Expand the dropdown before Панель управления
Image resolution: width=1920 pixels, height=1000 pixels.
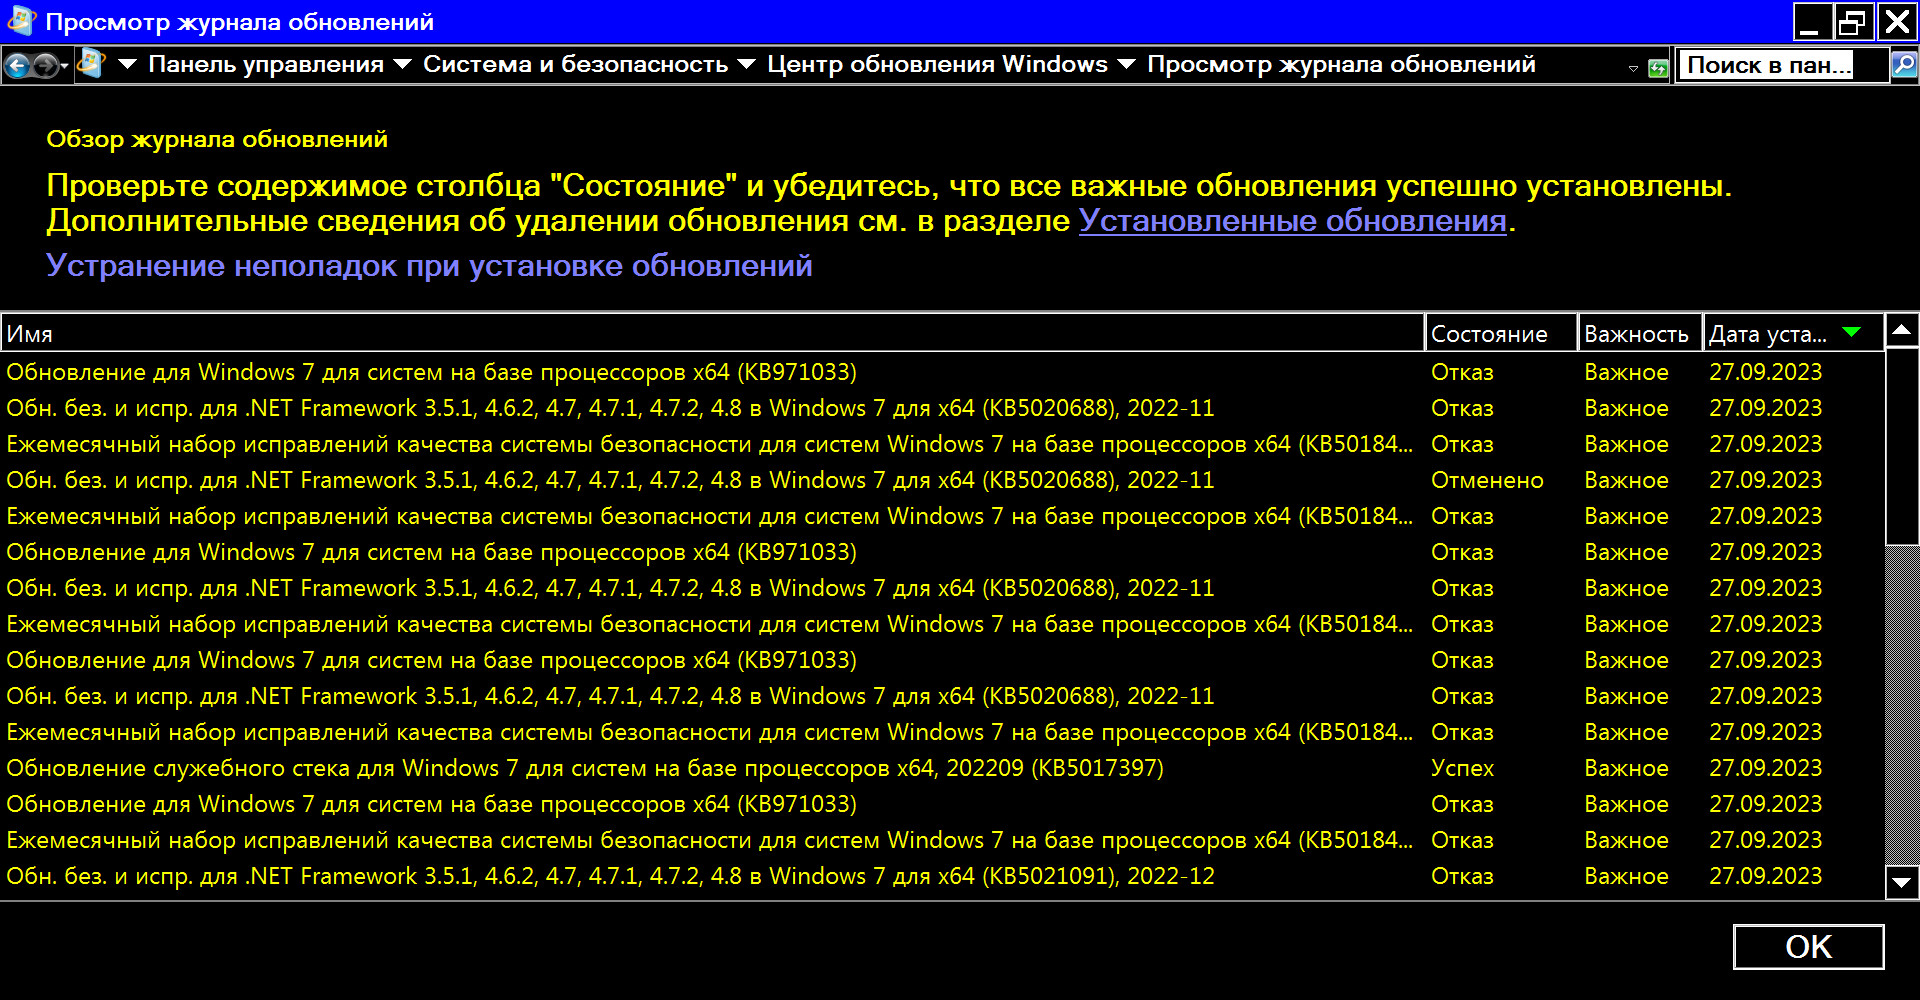coord(127,64)
